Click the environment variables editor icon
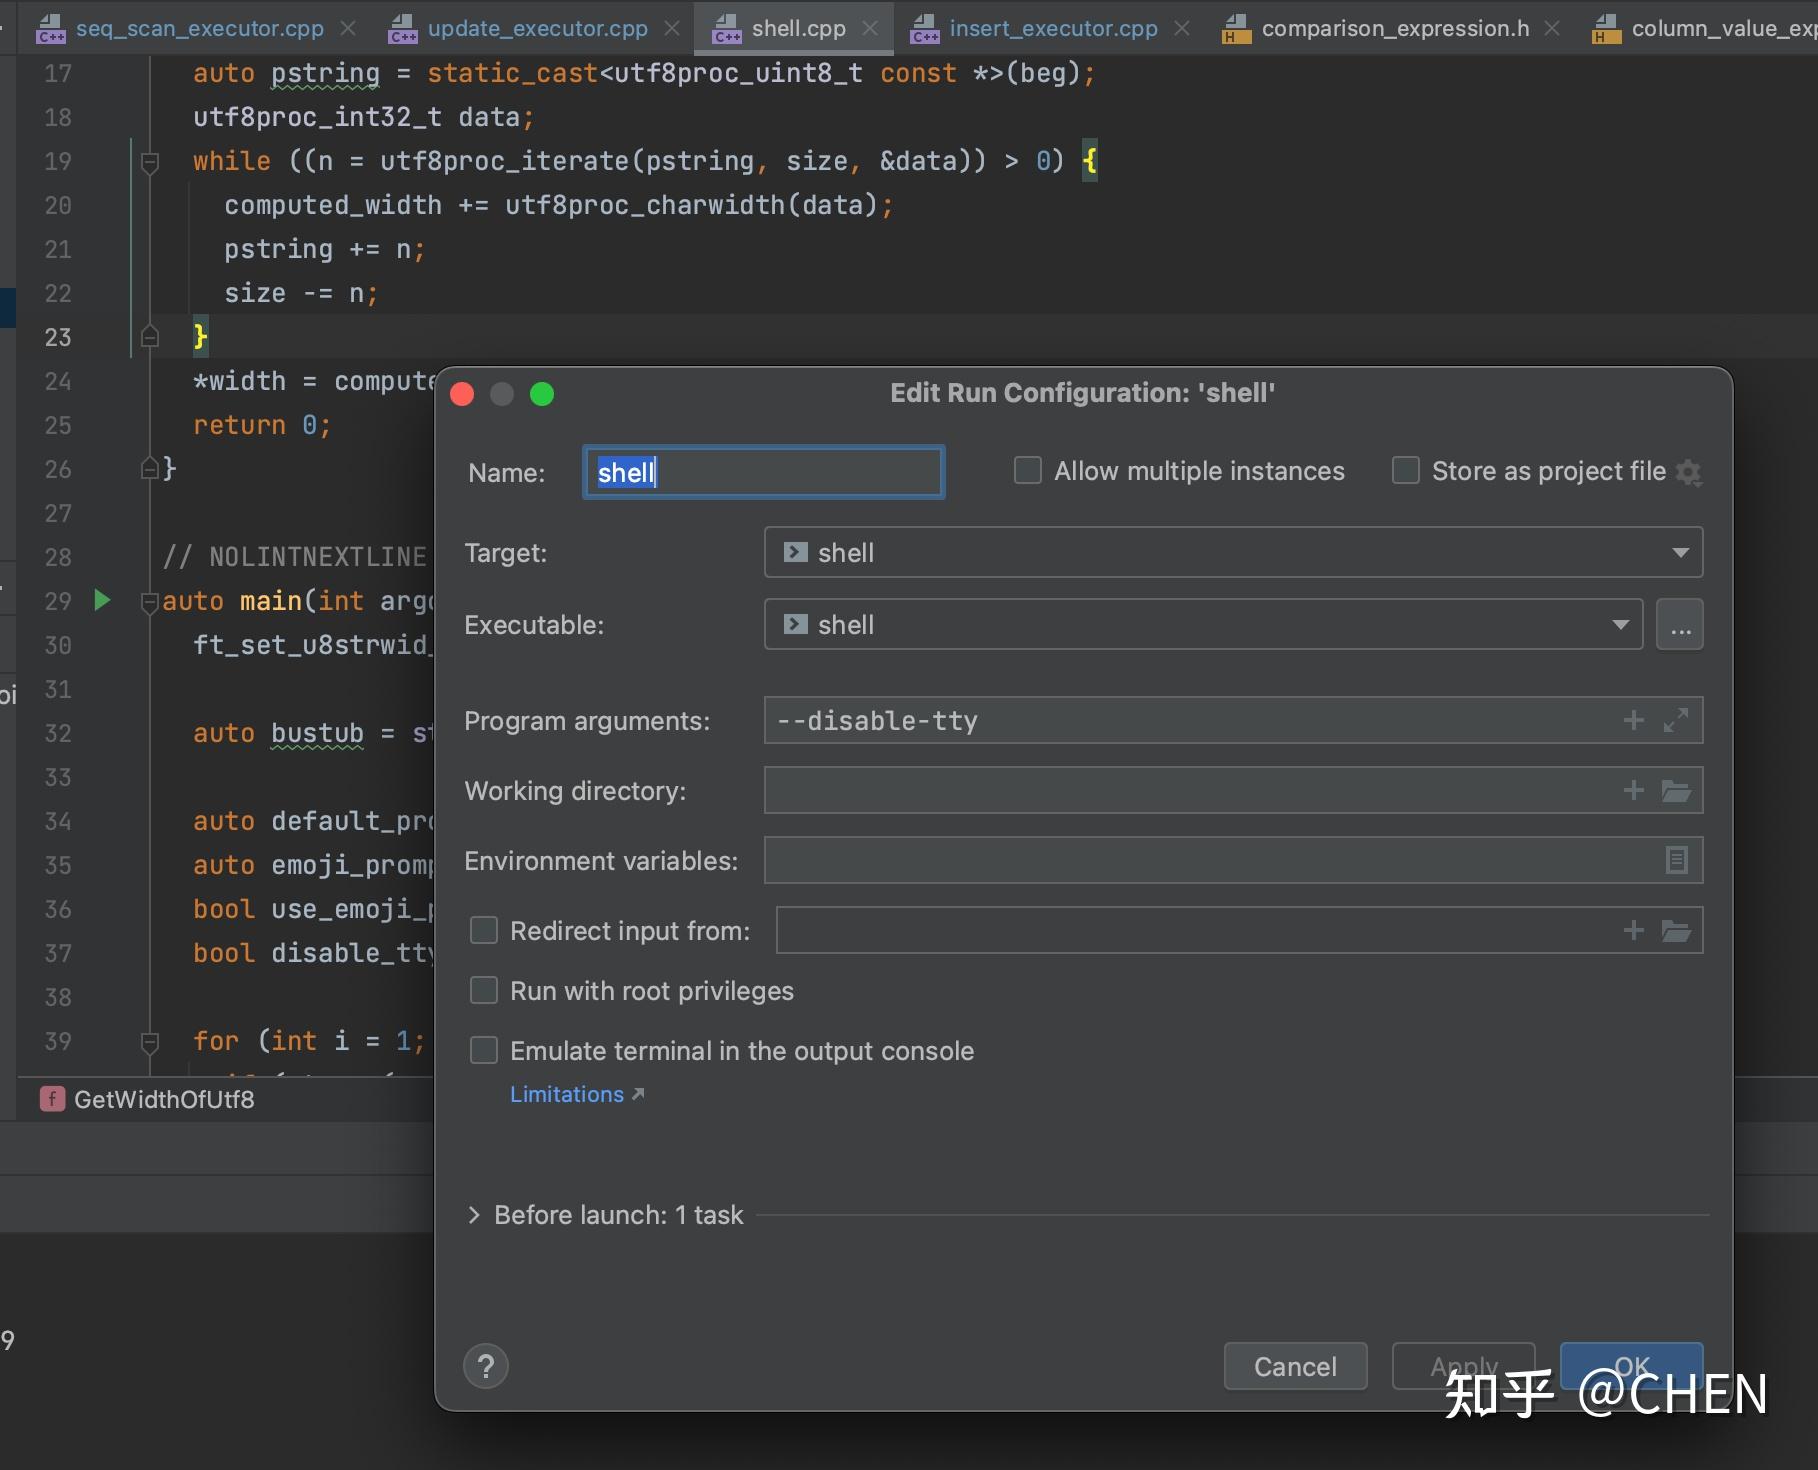The width and height of the screenshot is (1818, 1470). pos(1674,859)
